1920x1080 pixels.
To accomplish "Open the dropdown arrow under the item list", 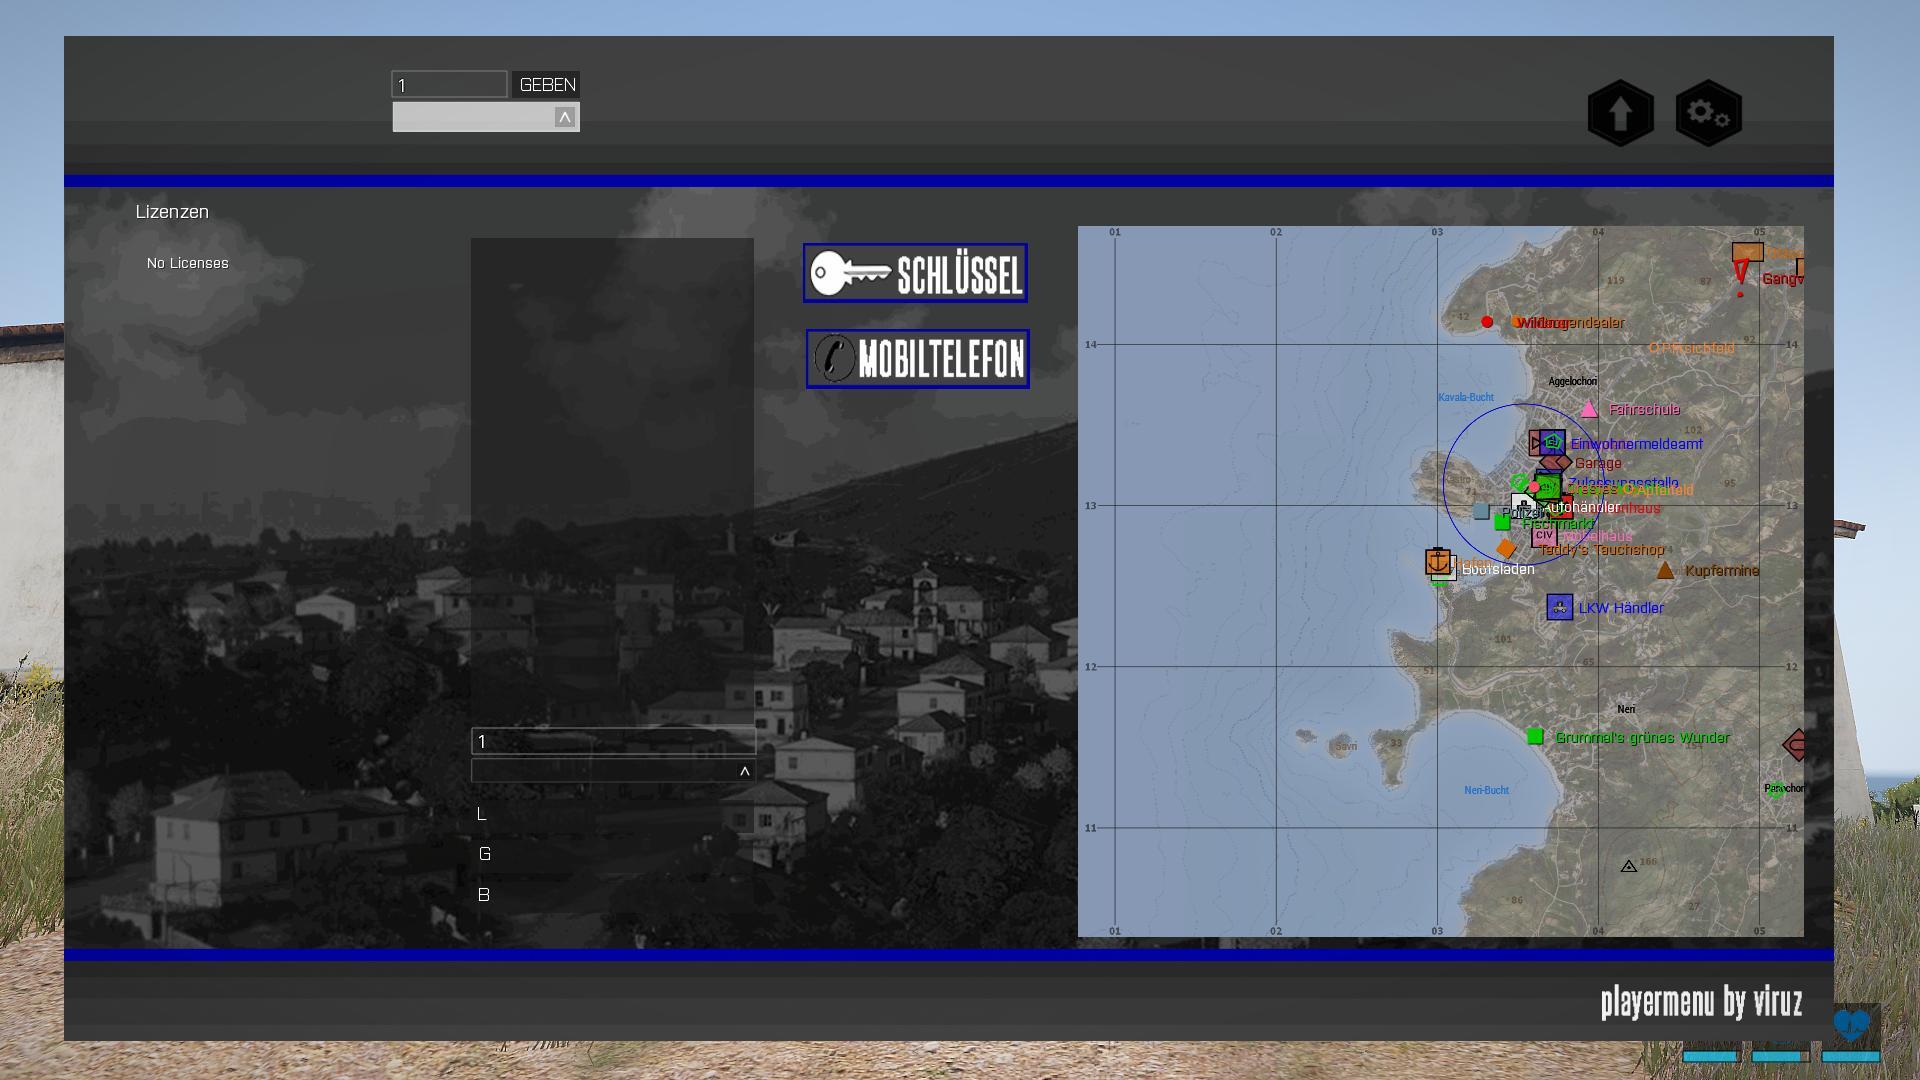I will 744,771.
